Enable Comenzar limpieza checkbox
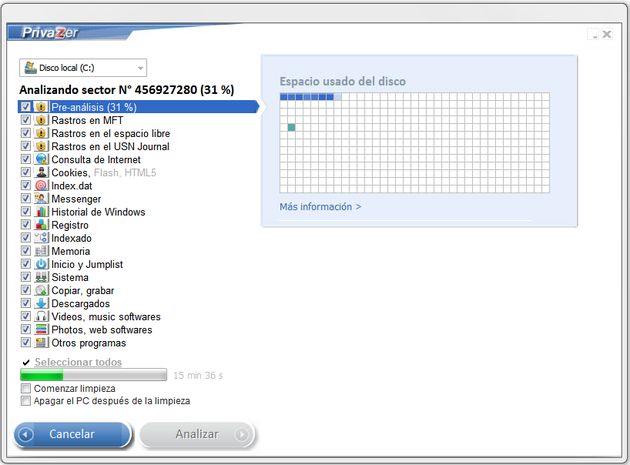The image size is (630, 465). 26,388
